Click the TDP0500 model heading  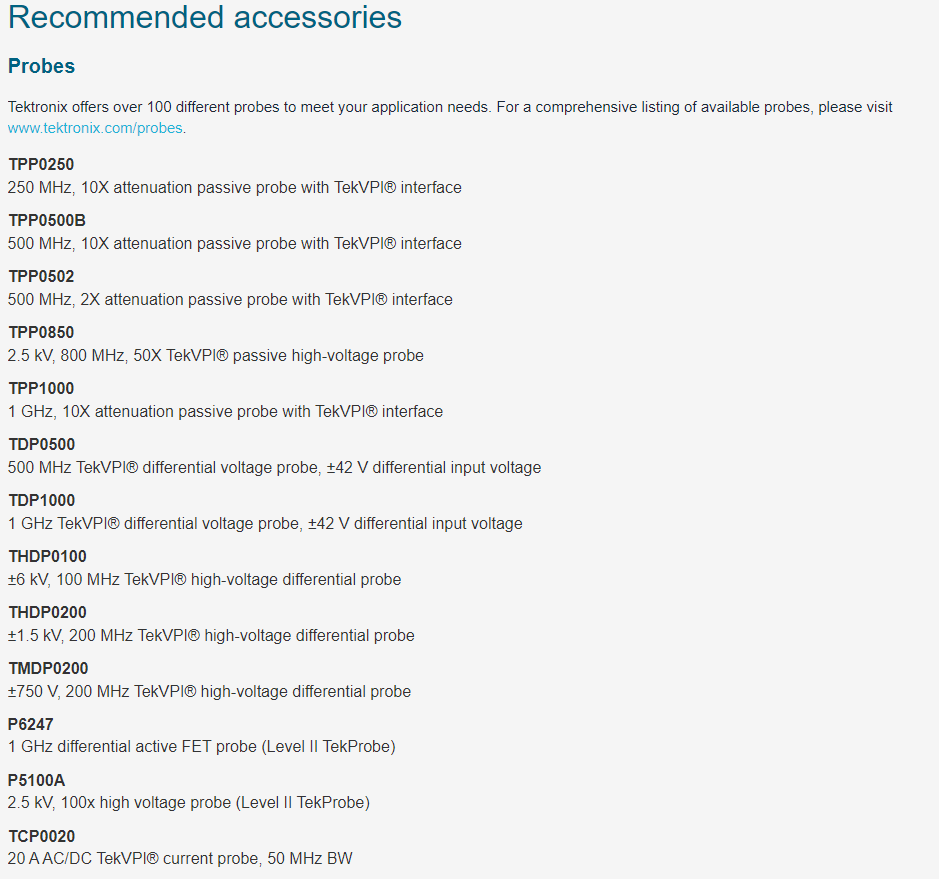point(42,444)
